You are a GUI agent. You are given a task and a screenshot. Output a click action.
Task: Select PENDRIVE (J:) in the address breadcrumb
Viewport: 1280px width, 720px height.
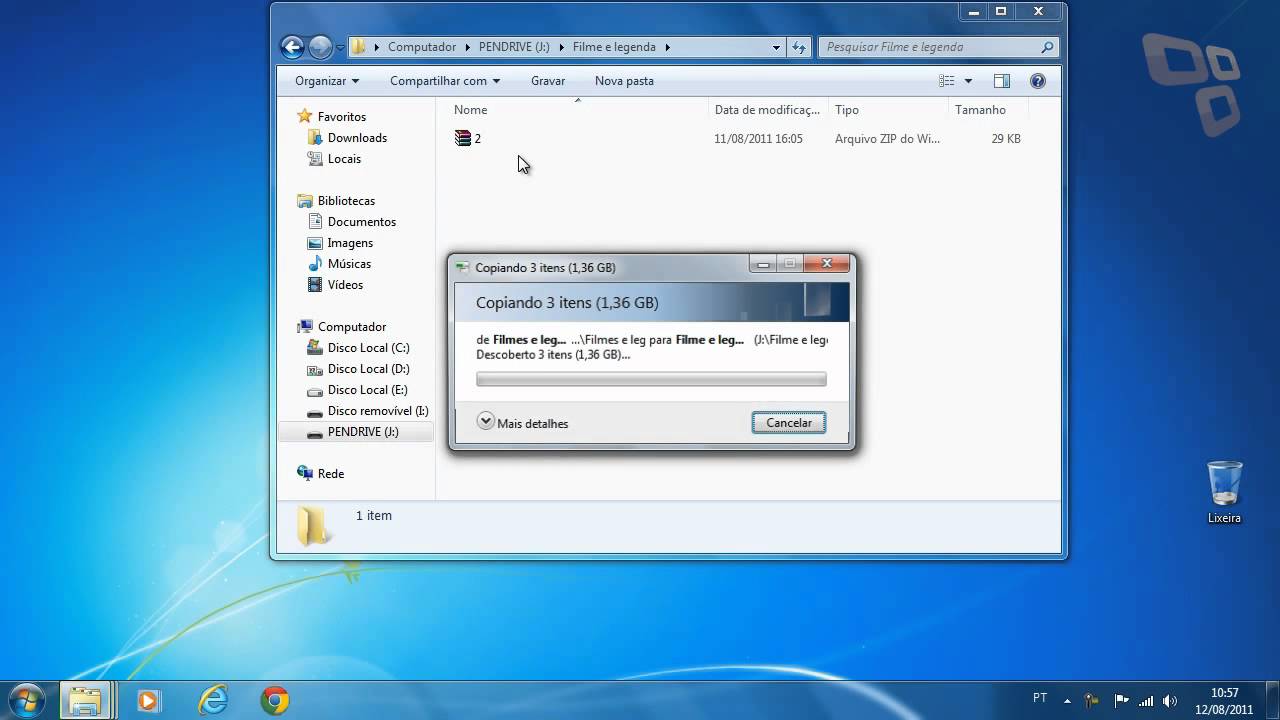coord(514,47)
